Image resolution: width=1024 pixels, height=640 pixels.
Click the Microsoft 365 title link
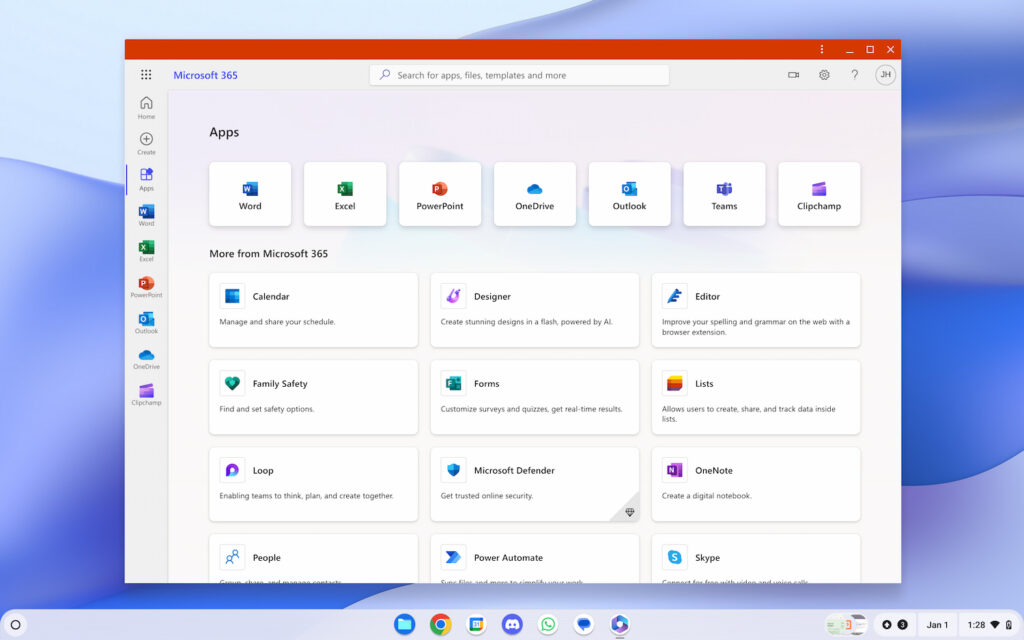205,75
